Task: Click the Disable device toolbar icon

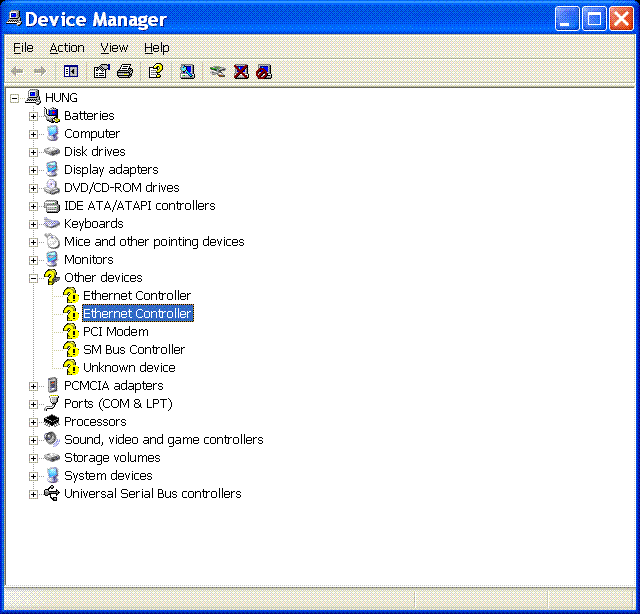Action: coord(264,71)
